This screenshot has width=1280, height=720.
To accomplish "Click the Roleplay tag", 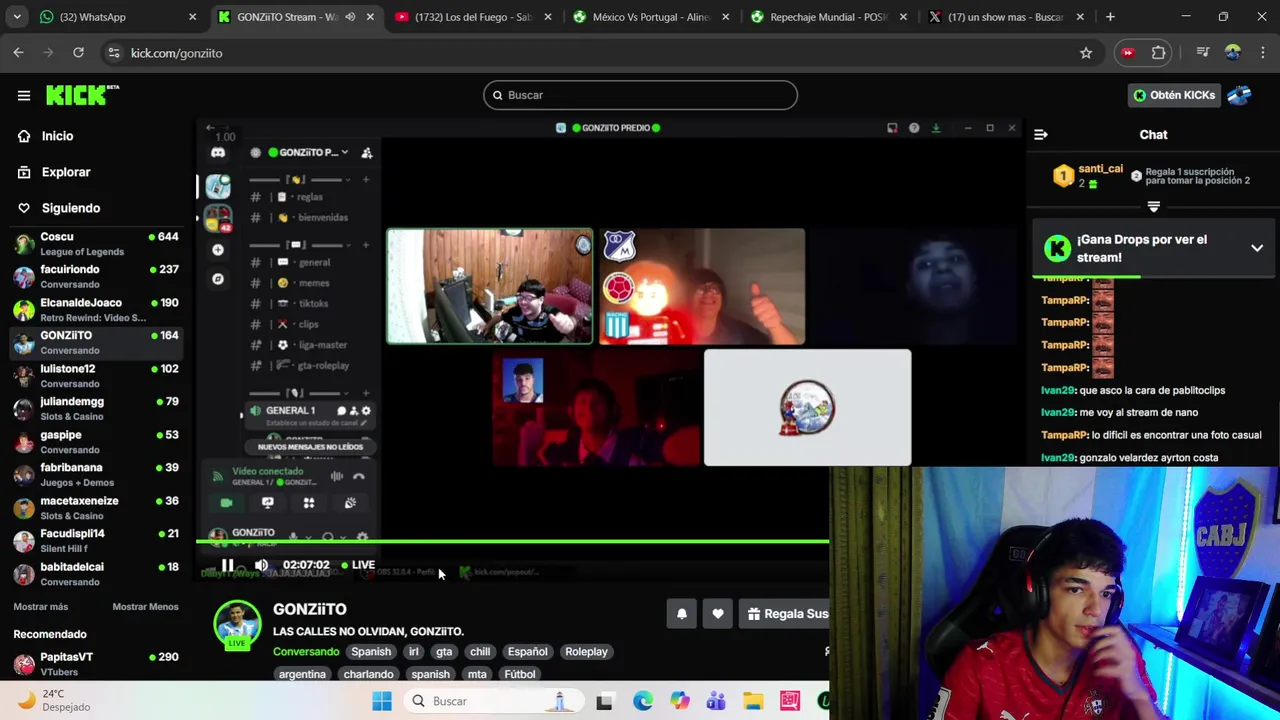I will [586, 652].
